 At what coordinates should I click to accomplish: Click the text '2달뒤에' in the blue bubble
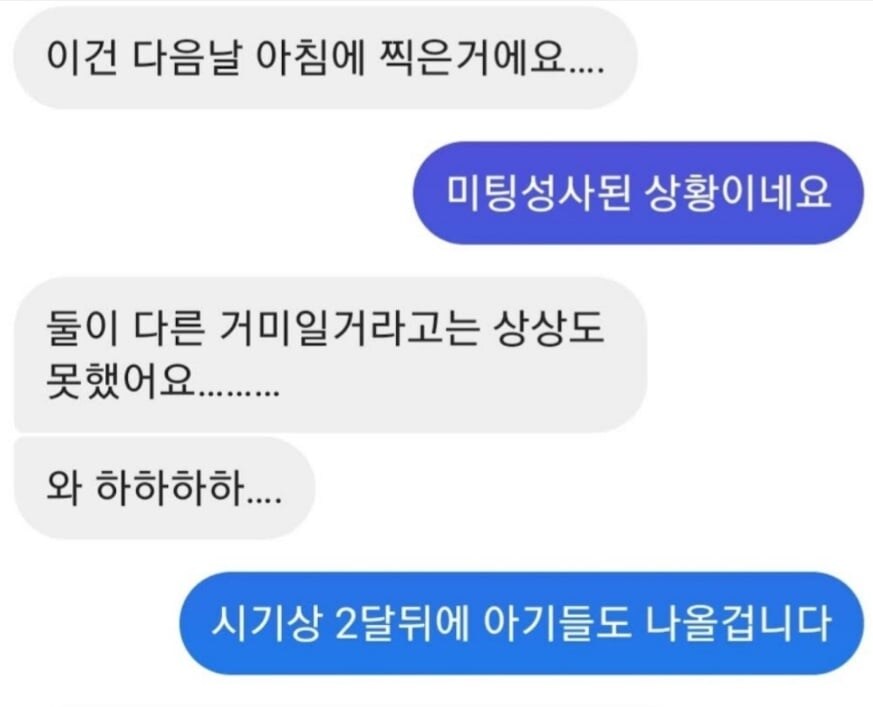404,623
